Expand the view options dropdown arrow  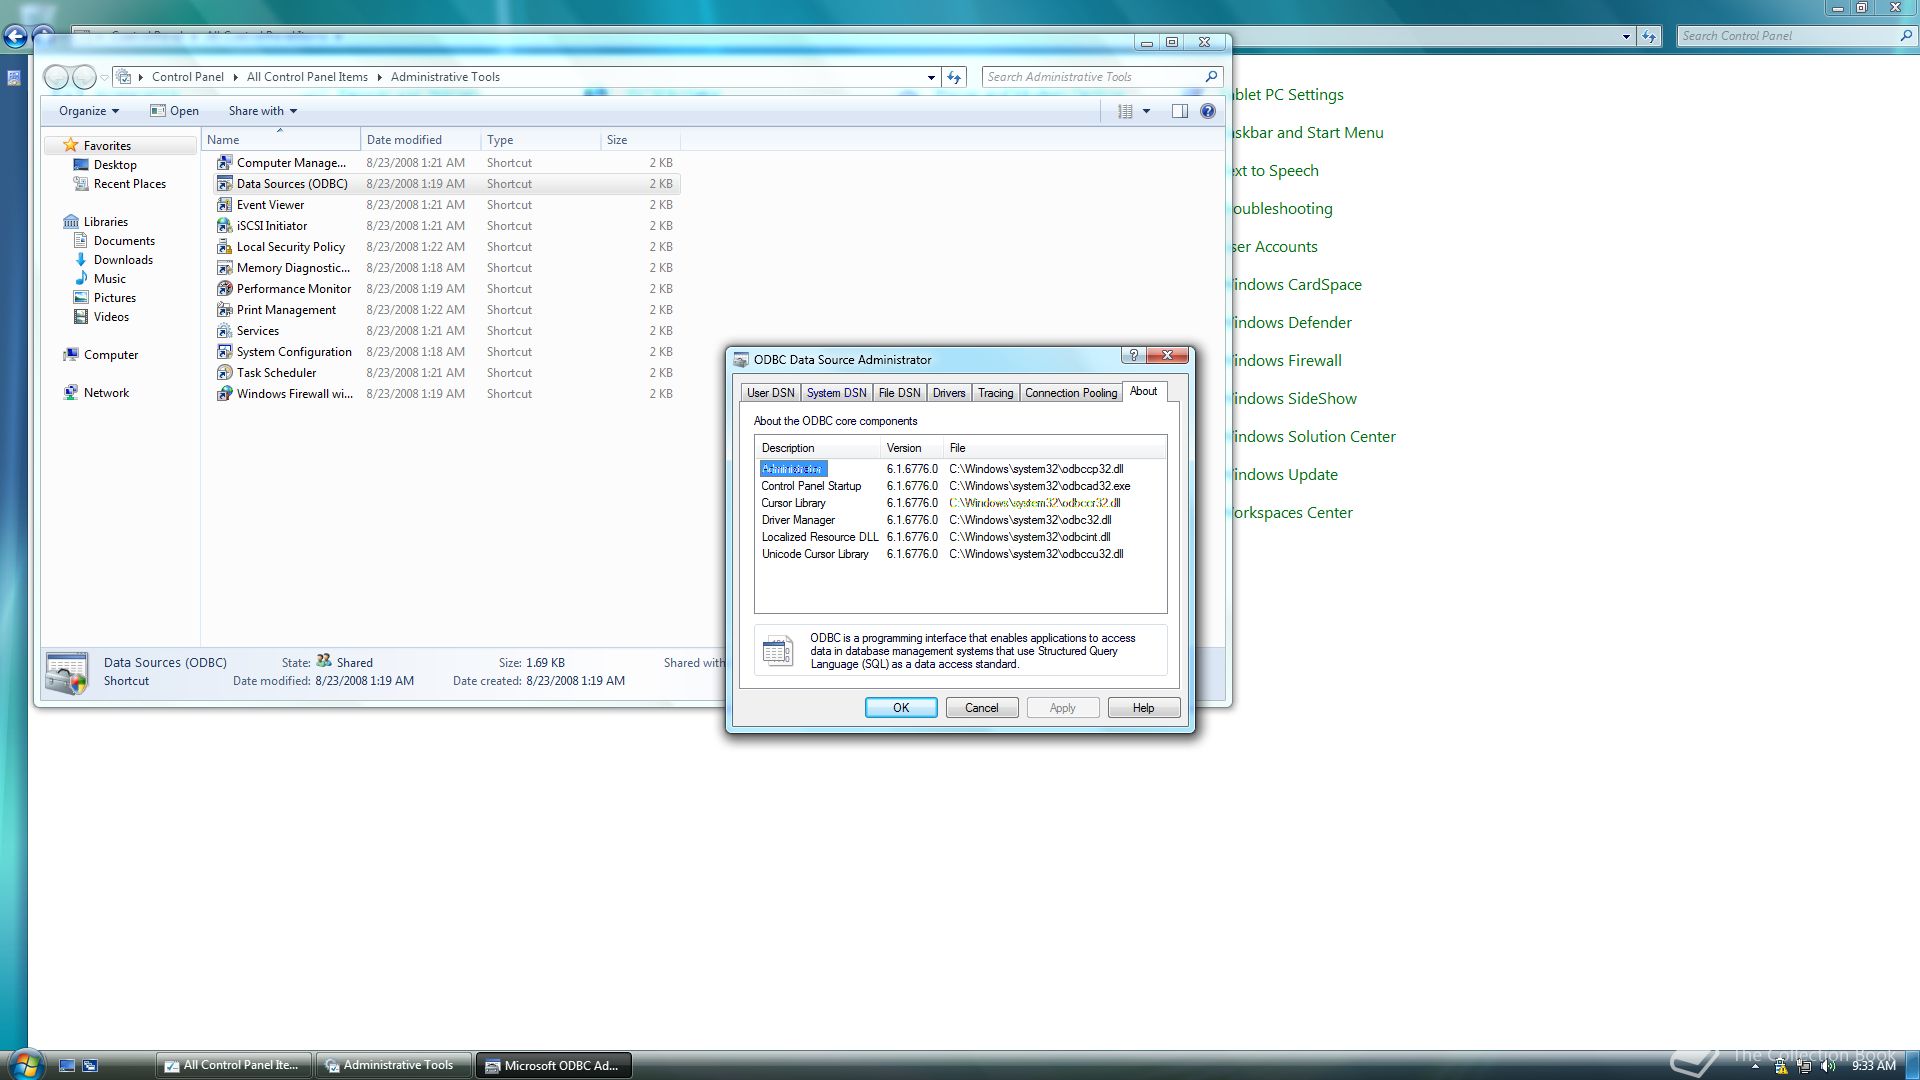tap(1147, 111)
